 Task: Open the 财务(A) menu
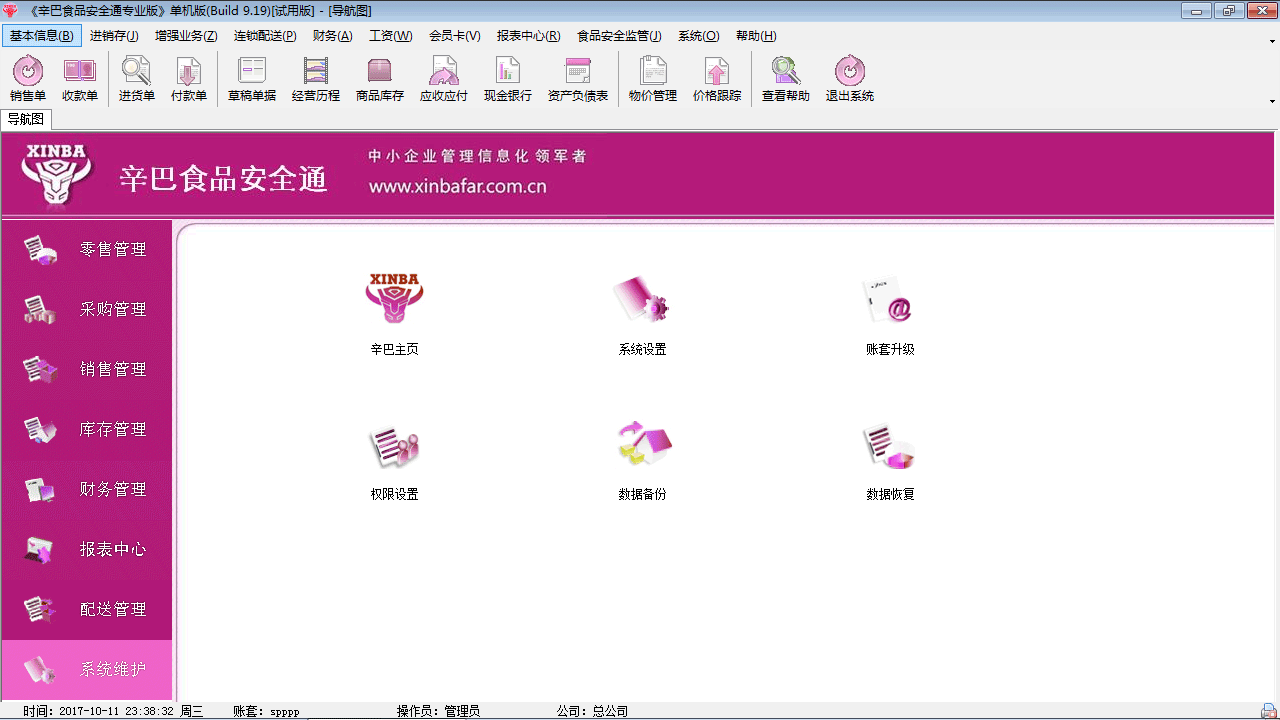[x=333, y=36]
